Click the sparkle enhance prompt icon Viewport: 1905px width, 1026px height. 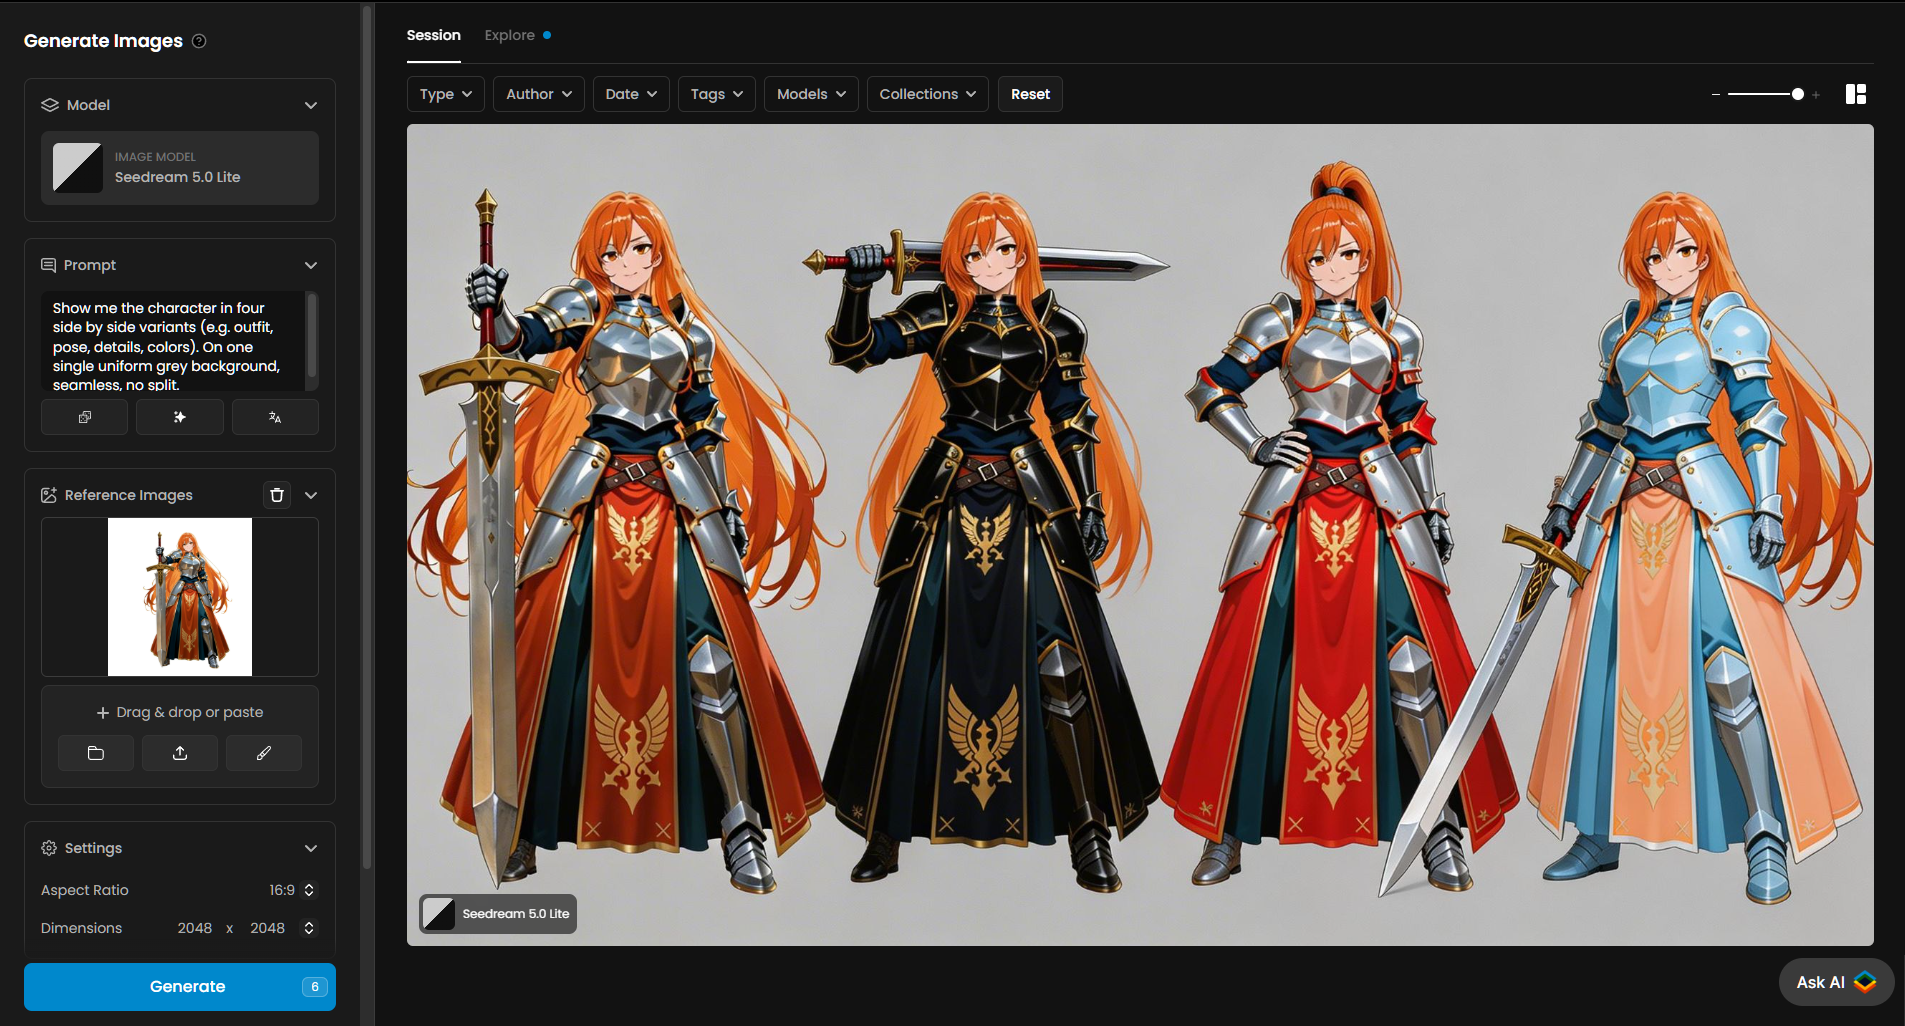180,417
